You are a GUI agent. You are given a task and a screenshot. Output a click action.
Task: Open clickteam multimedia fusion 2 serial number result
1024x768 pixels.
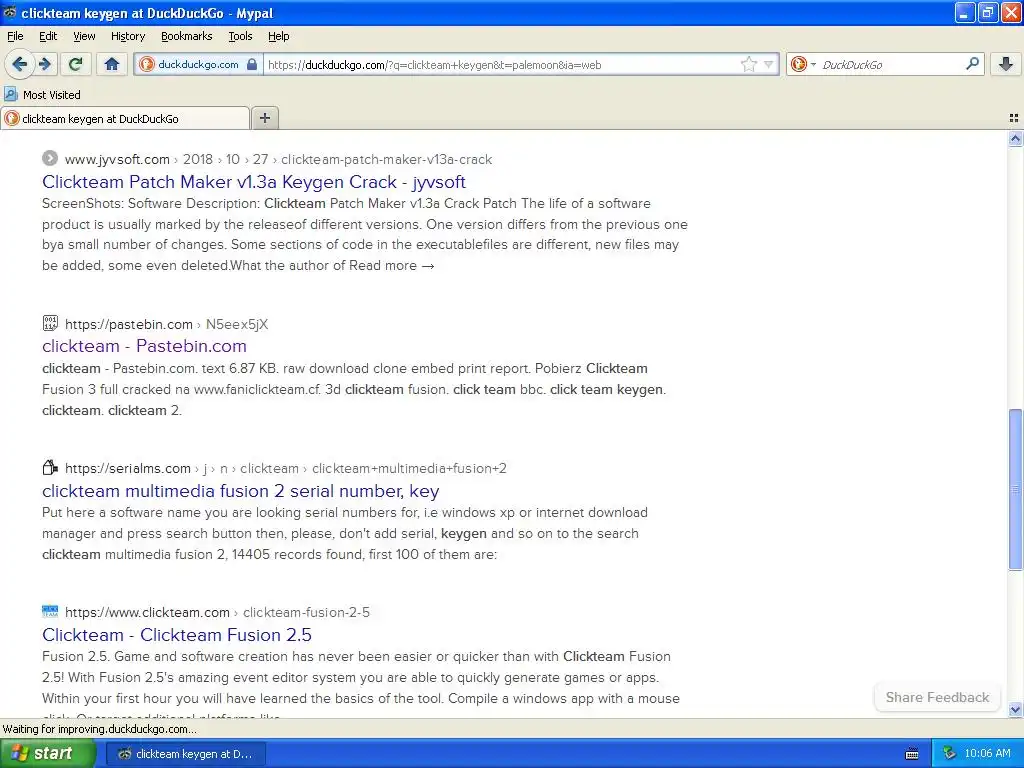pos(240,490)
